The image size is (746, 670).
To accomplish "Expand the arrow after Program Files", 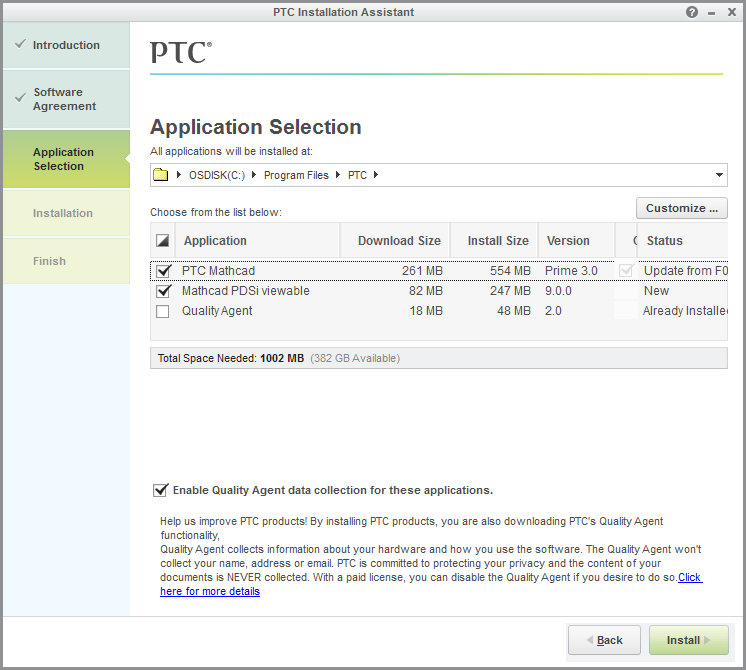I will 338,175.
